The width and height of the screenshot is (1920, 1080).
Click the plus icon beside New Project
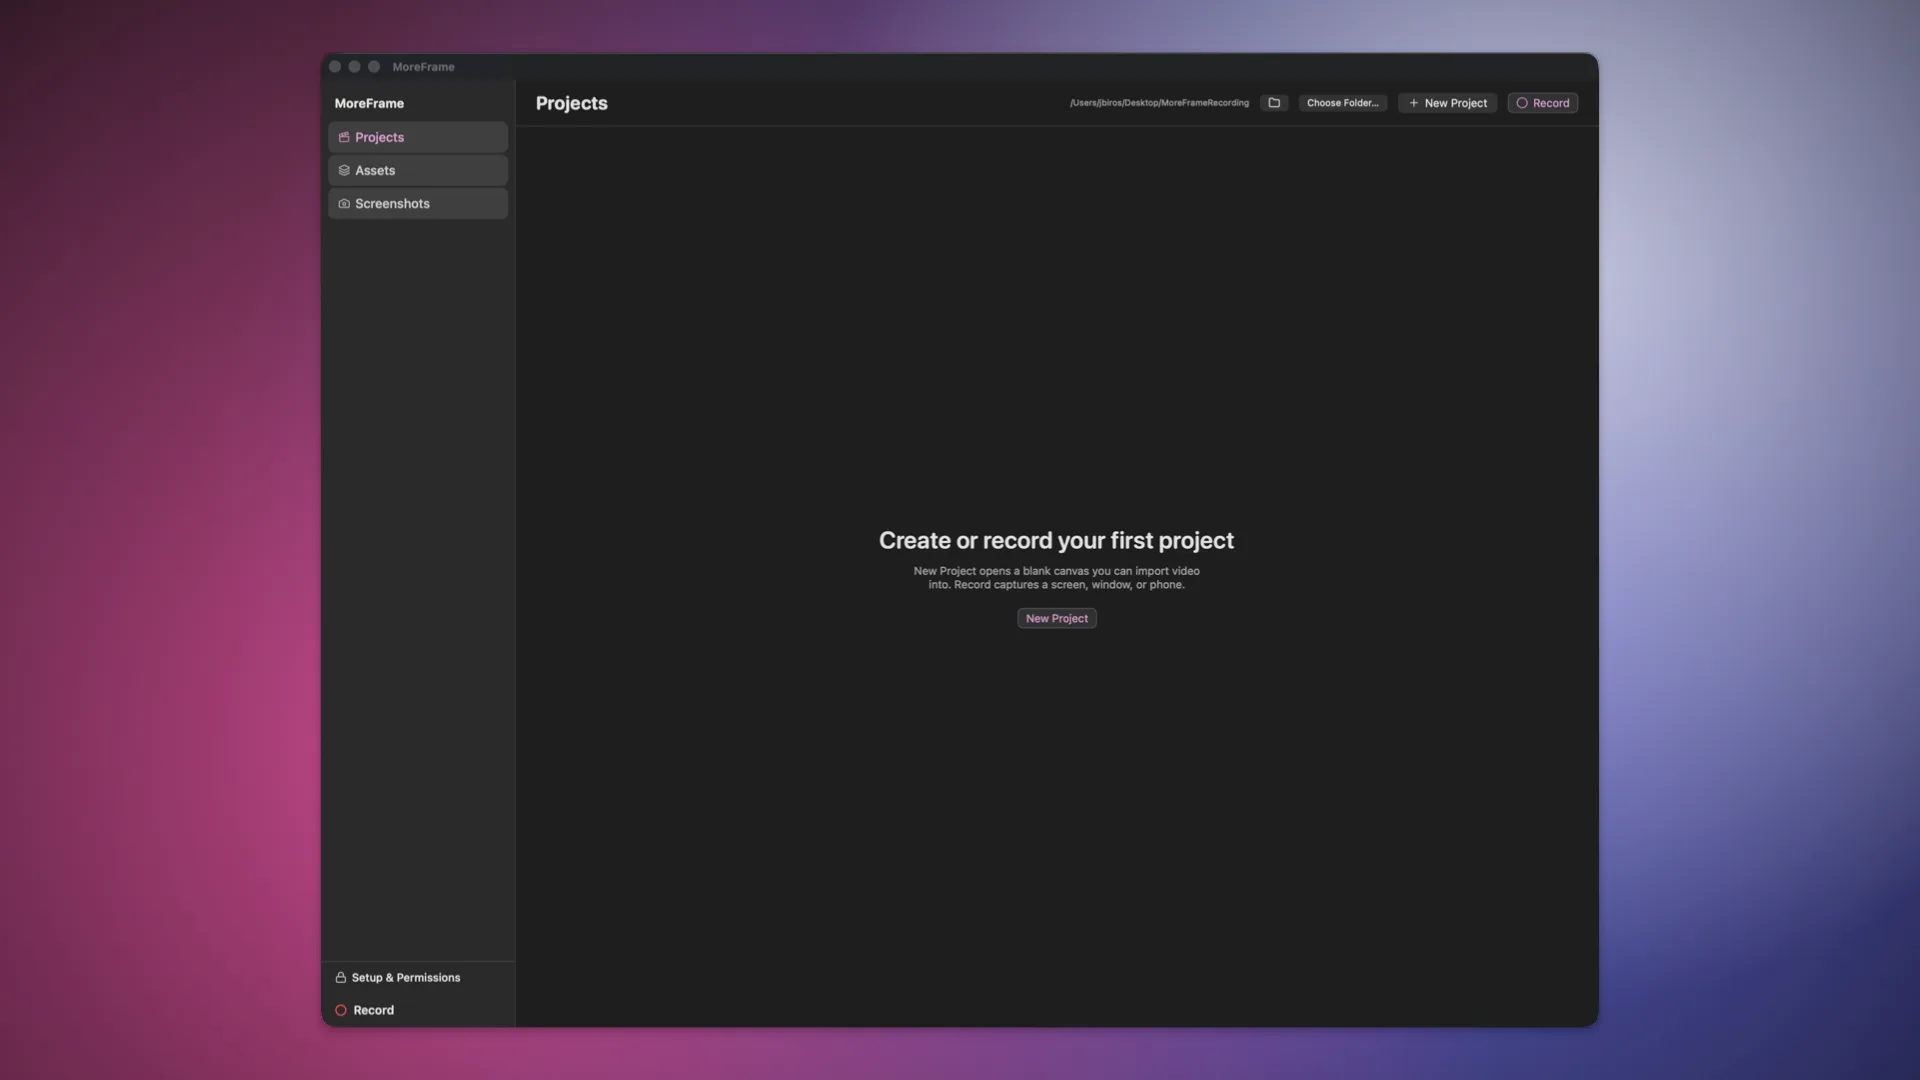click(1413, 103)
